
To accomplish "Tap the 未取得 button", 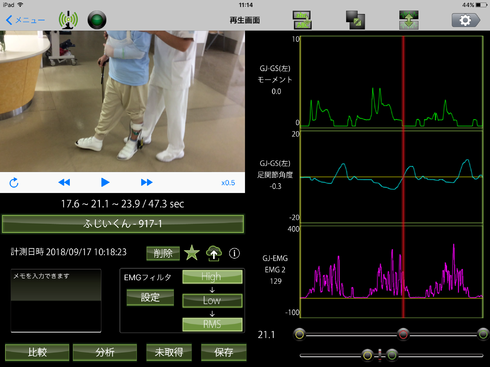I will click(x=169, y=352).
